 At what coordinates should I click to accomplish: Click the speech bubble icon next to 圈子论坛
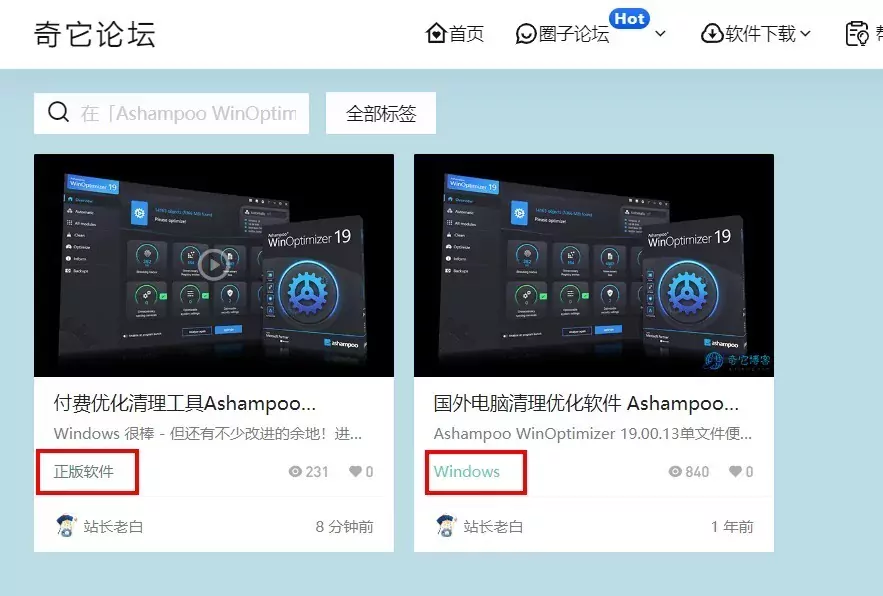[526, 33]
